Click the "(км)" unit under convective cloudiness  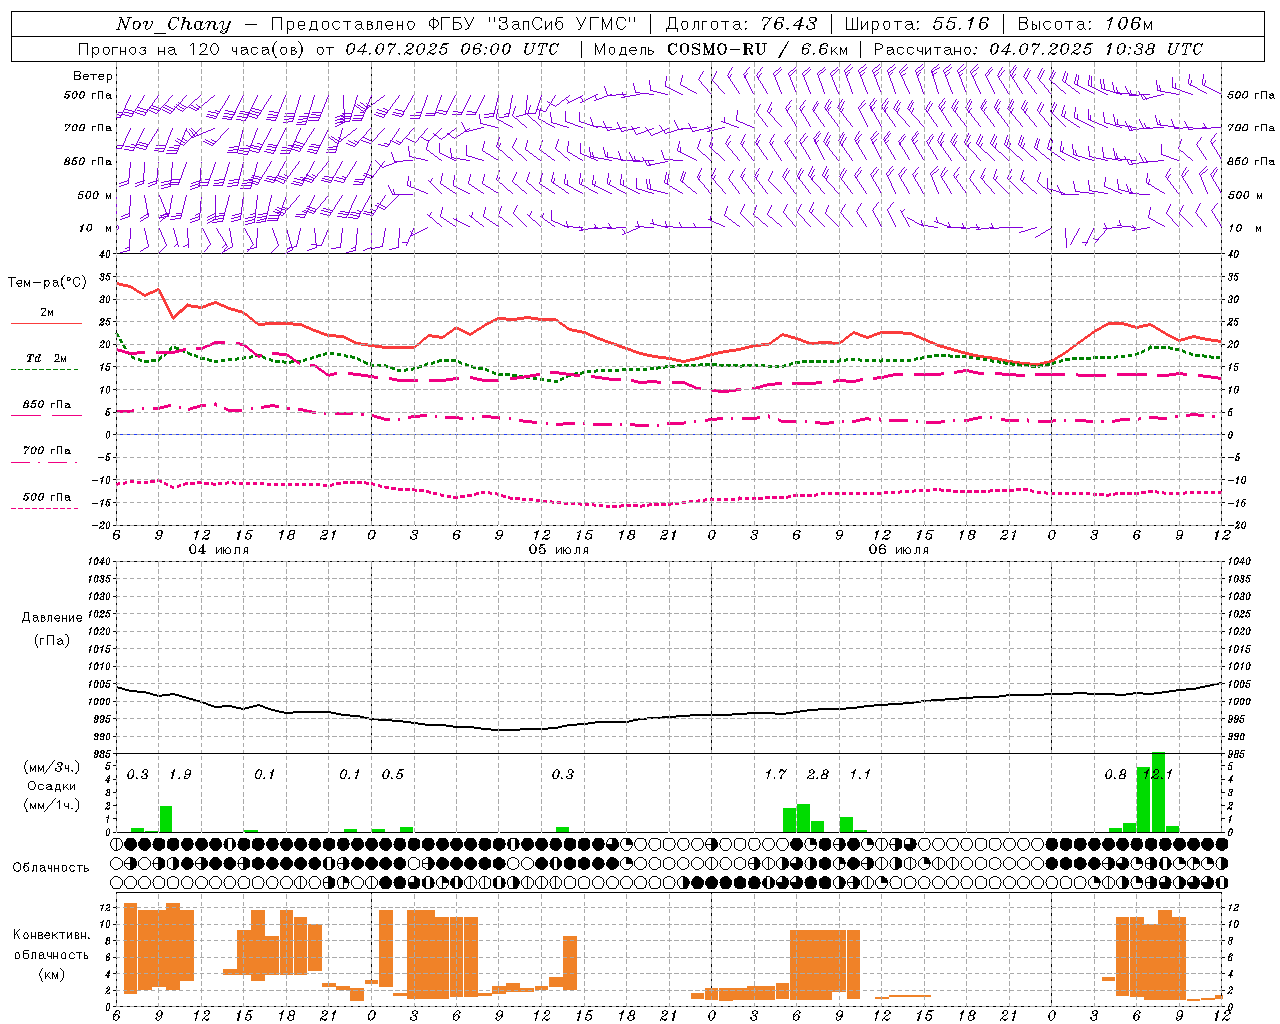tap(51, 974)
